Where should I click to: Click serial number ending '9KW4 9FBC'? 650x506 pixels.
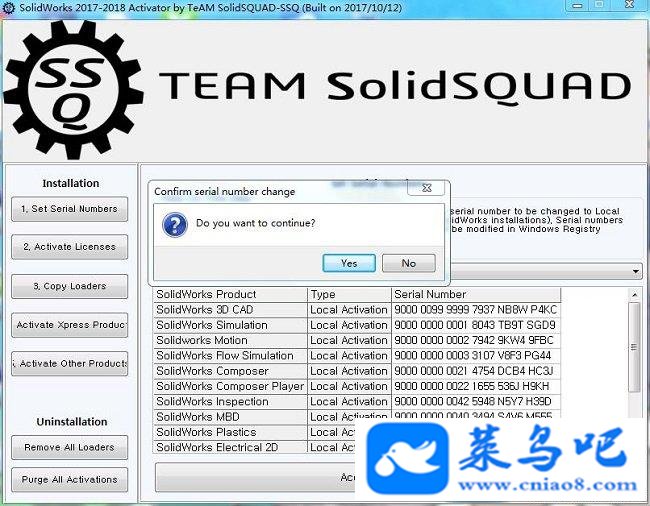pos(476,340)
